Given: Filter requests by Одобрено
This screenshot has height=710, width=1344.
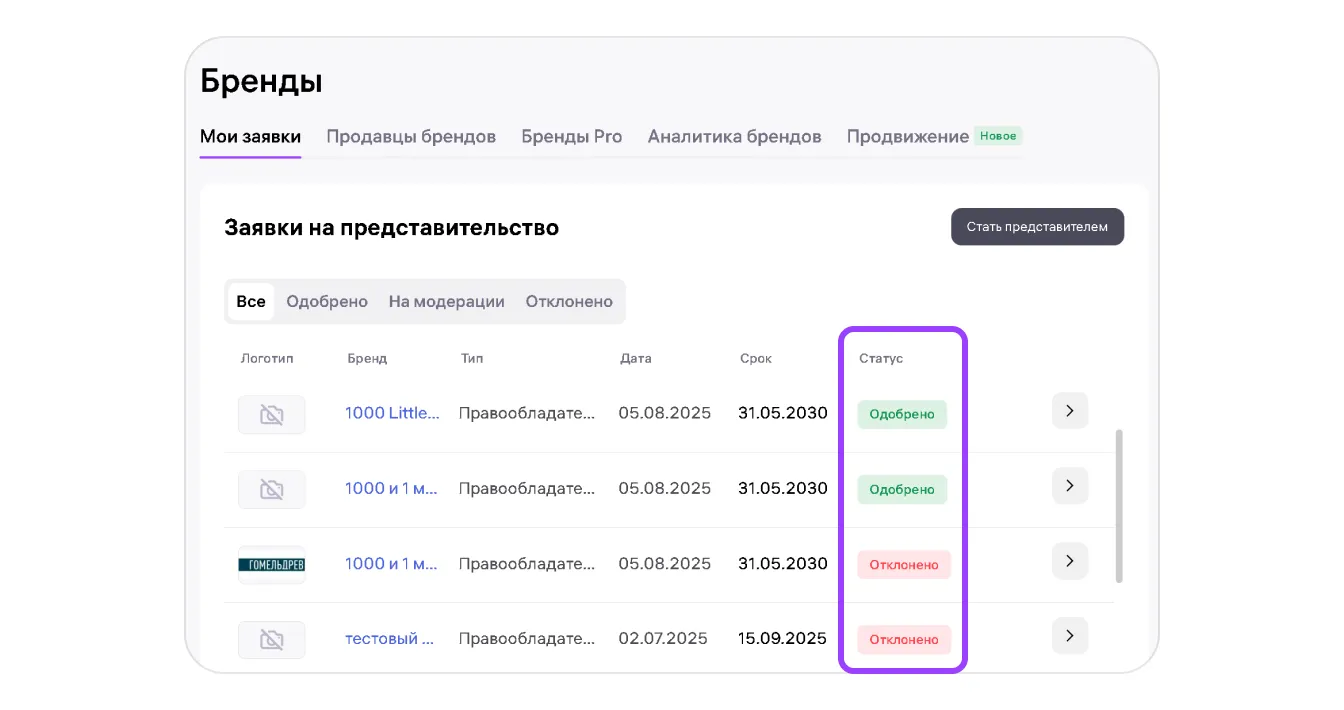Looking at the screenshot, I should [327, 301].
